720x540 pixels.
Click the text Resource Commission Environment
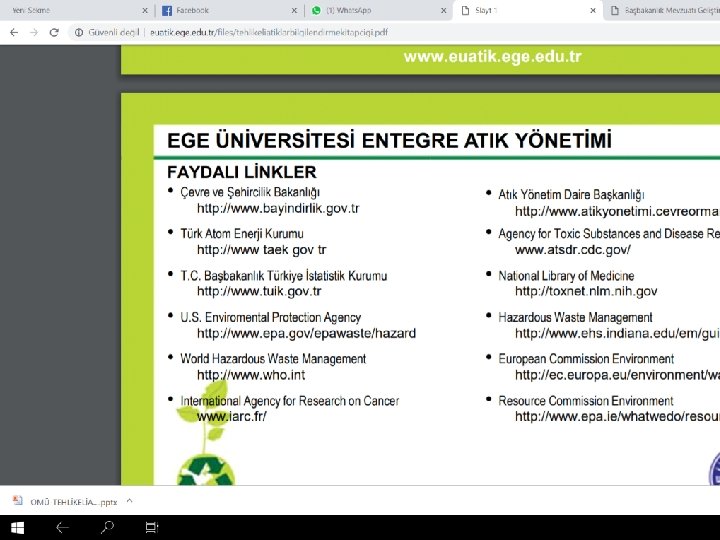[585, 401]
